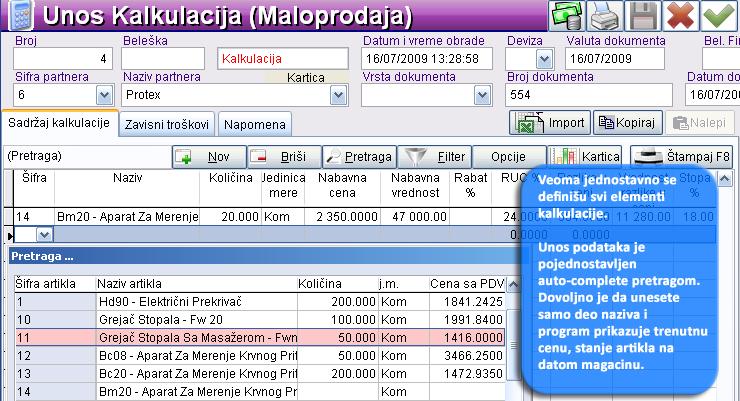Click the Import button with Excel icon
Viewport: 740px width, 401px height.
tap(549, 123)
